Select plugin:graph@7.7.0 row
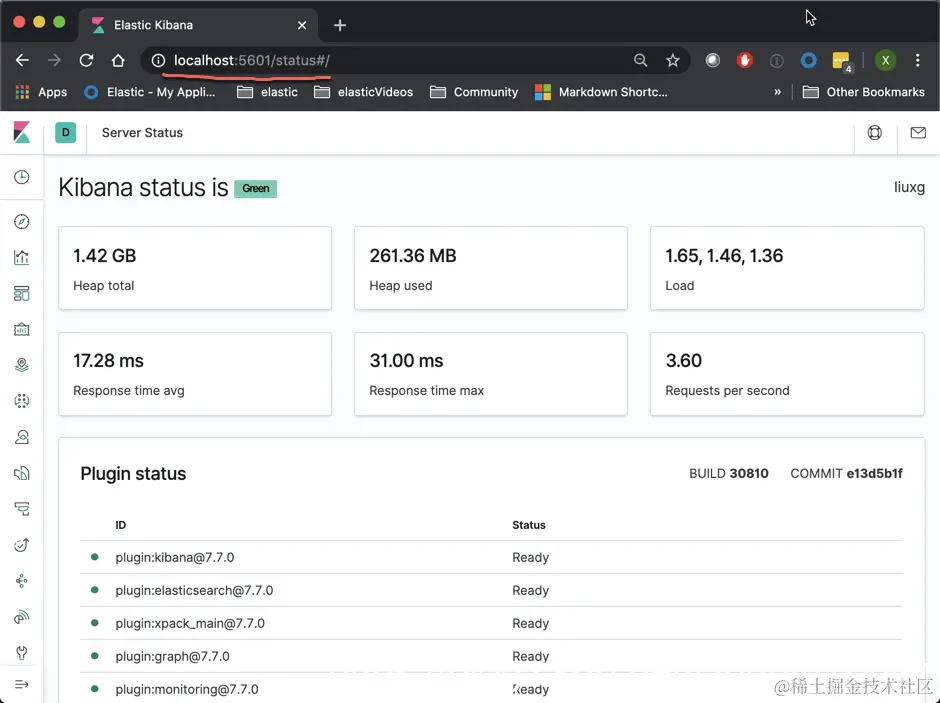 490,656
